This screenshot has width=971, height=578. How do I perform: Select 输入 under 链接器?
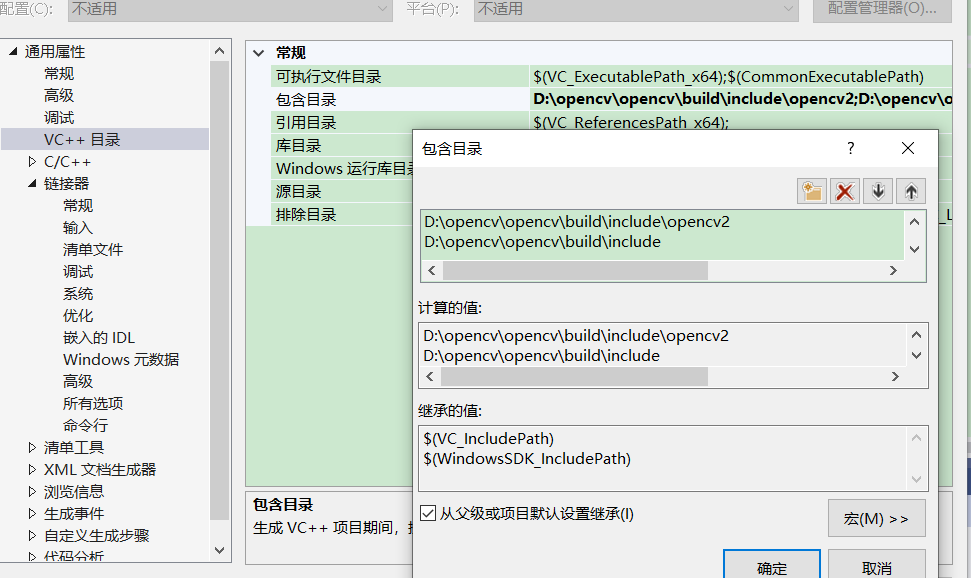[78, 227]
